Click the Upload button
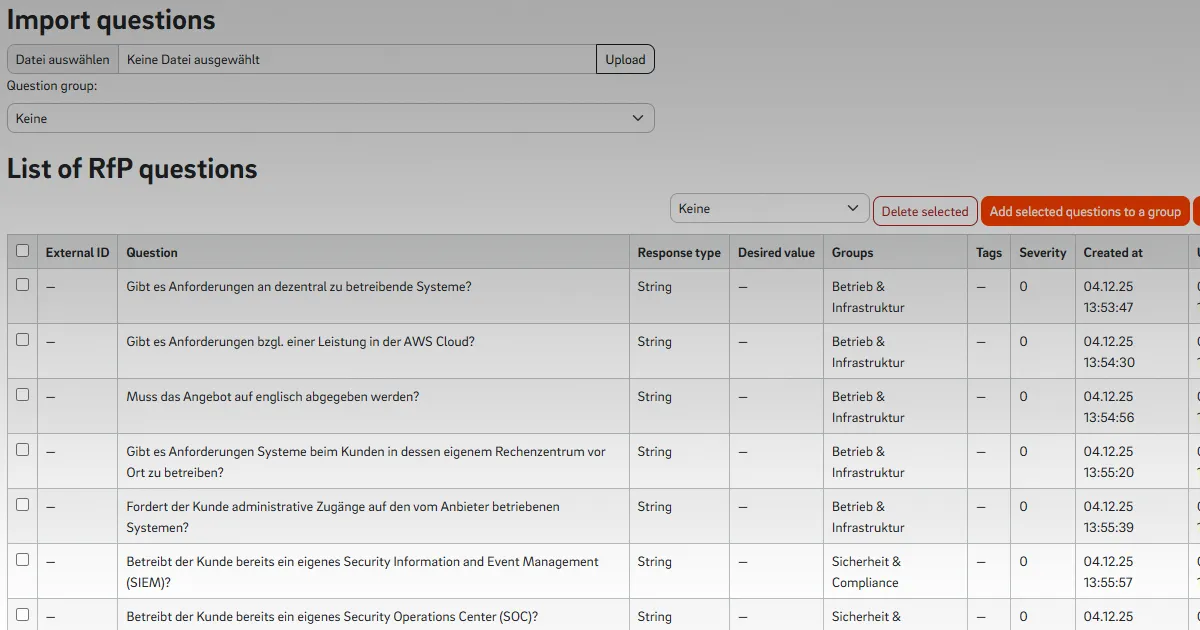Image resolution: width=1200 pixels, height=630 pixels. 625,60
